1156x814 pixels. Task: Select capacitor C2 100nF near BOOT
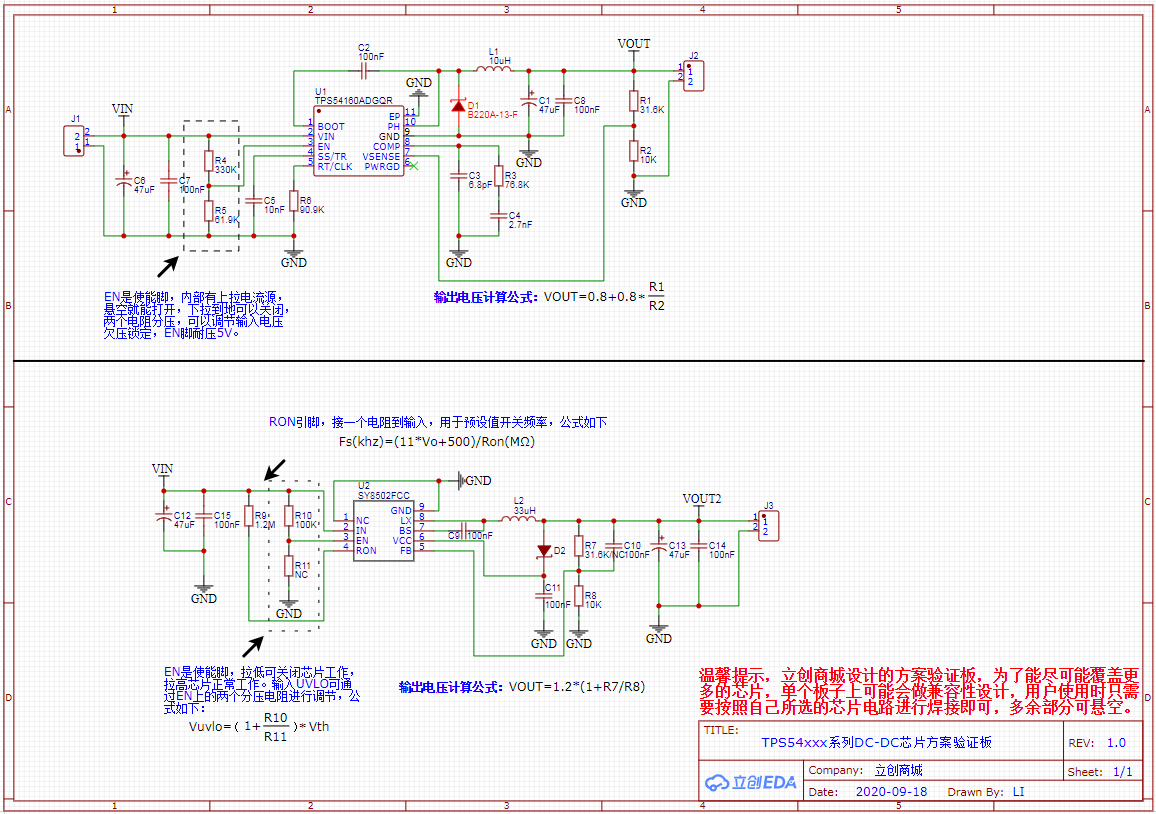(x=364, y=70)
